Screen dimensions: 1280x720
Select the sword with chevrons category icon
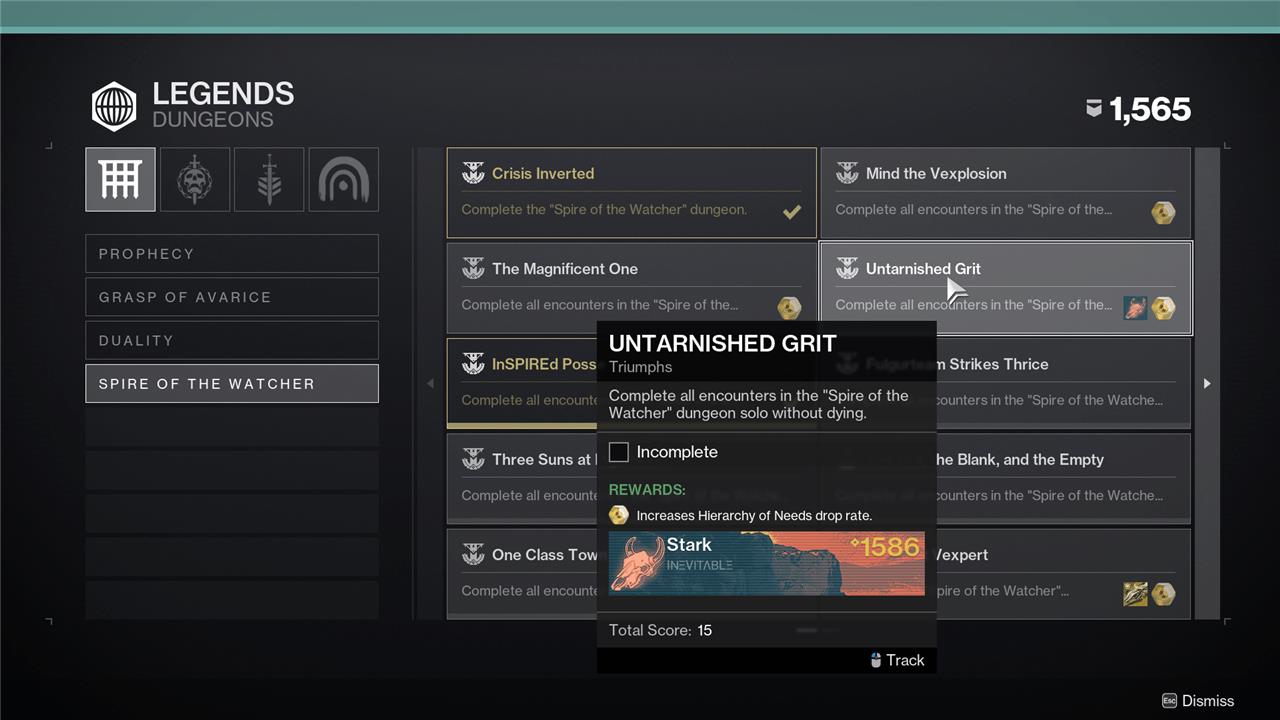click(269, 180)
